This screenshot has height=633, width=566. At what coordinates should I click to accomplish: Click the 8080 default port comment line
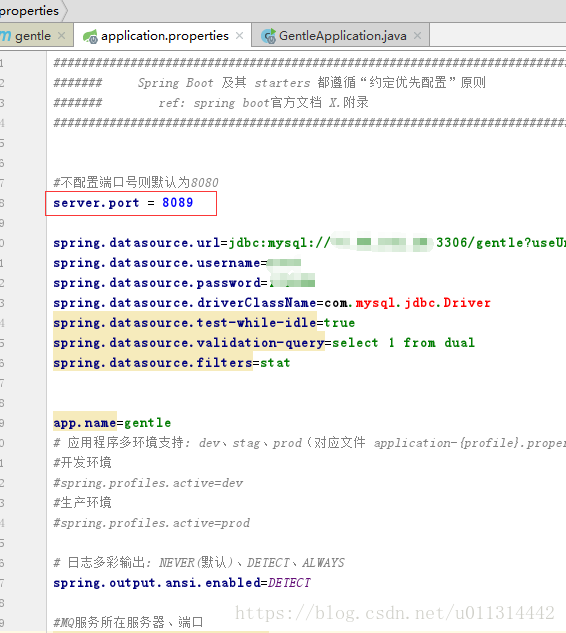136,182
